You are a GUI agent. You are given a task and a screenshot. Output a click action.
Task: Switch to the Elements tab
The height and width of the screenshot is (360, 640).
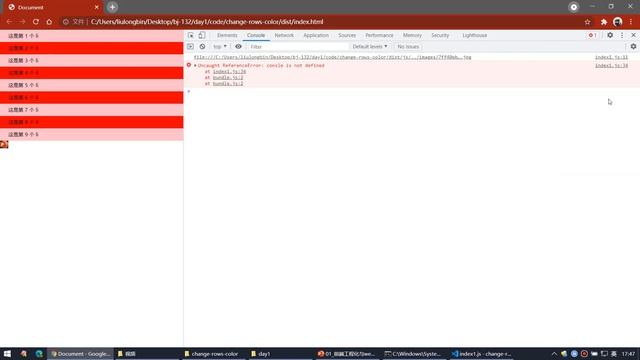point(227,36)
